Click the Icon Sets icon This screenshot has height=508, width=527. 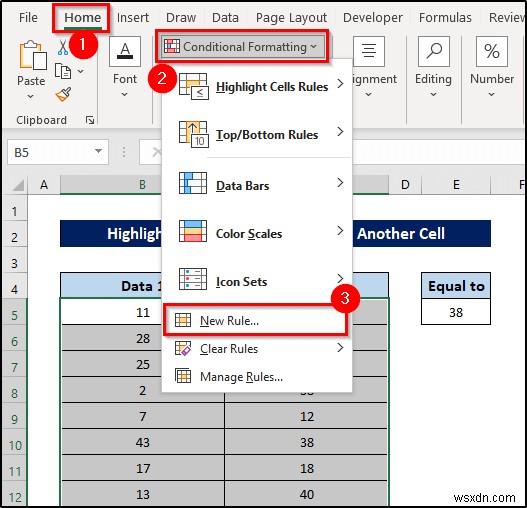(193, 279)
